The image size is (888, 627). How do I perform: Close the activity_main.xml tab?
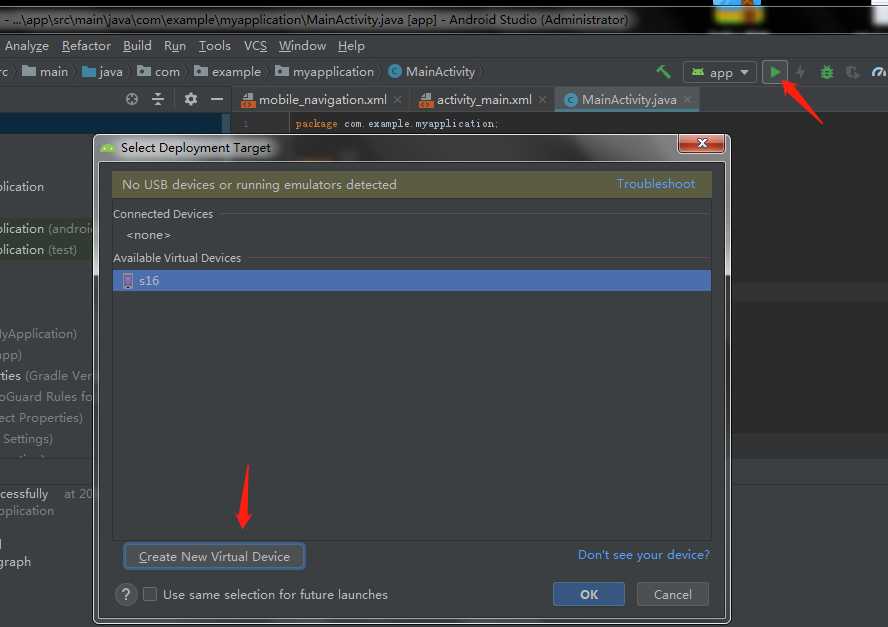pos(543,100)
